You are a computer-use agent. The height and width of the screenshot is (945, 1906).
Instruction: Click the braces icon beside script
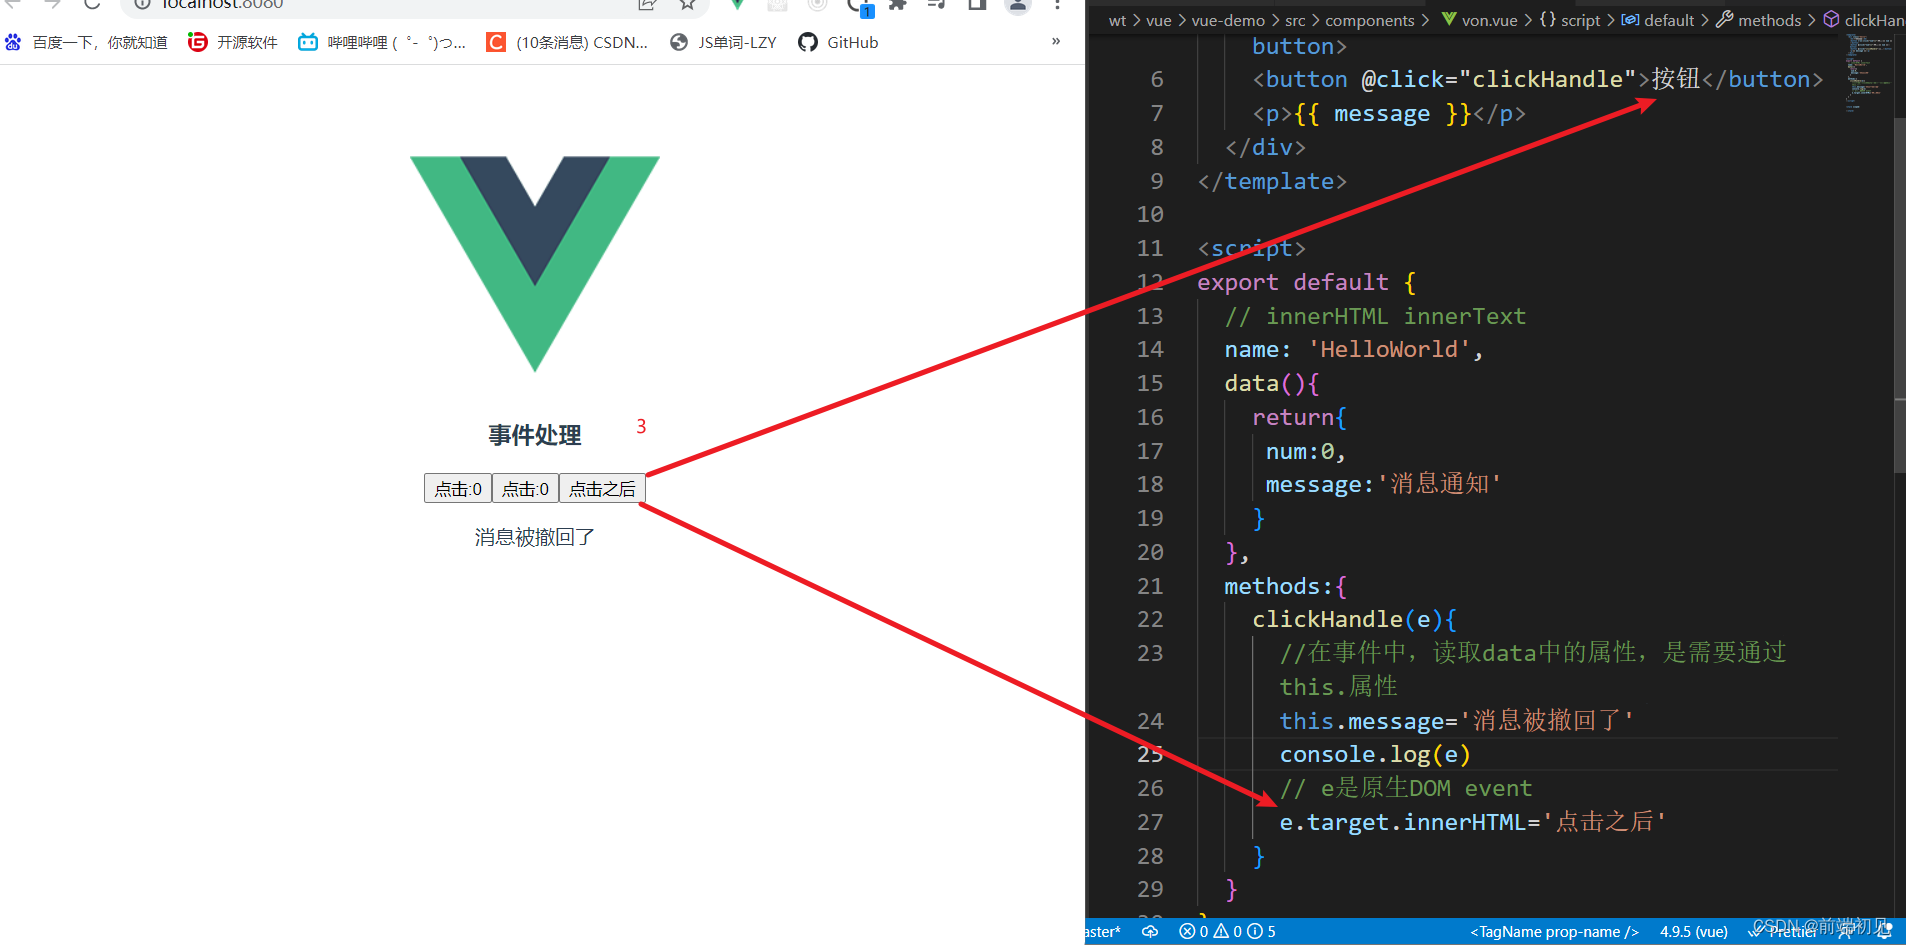point(1548,19)
